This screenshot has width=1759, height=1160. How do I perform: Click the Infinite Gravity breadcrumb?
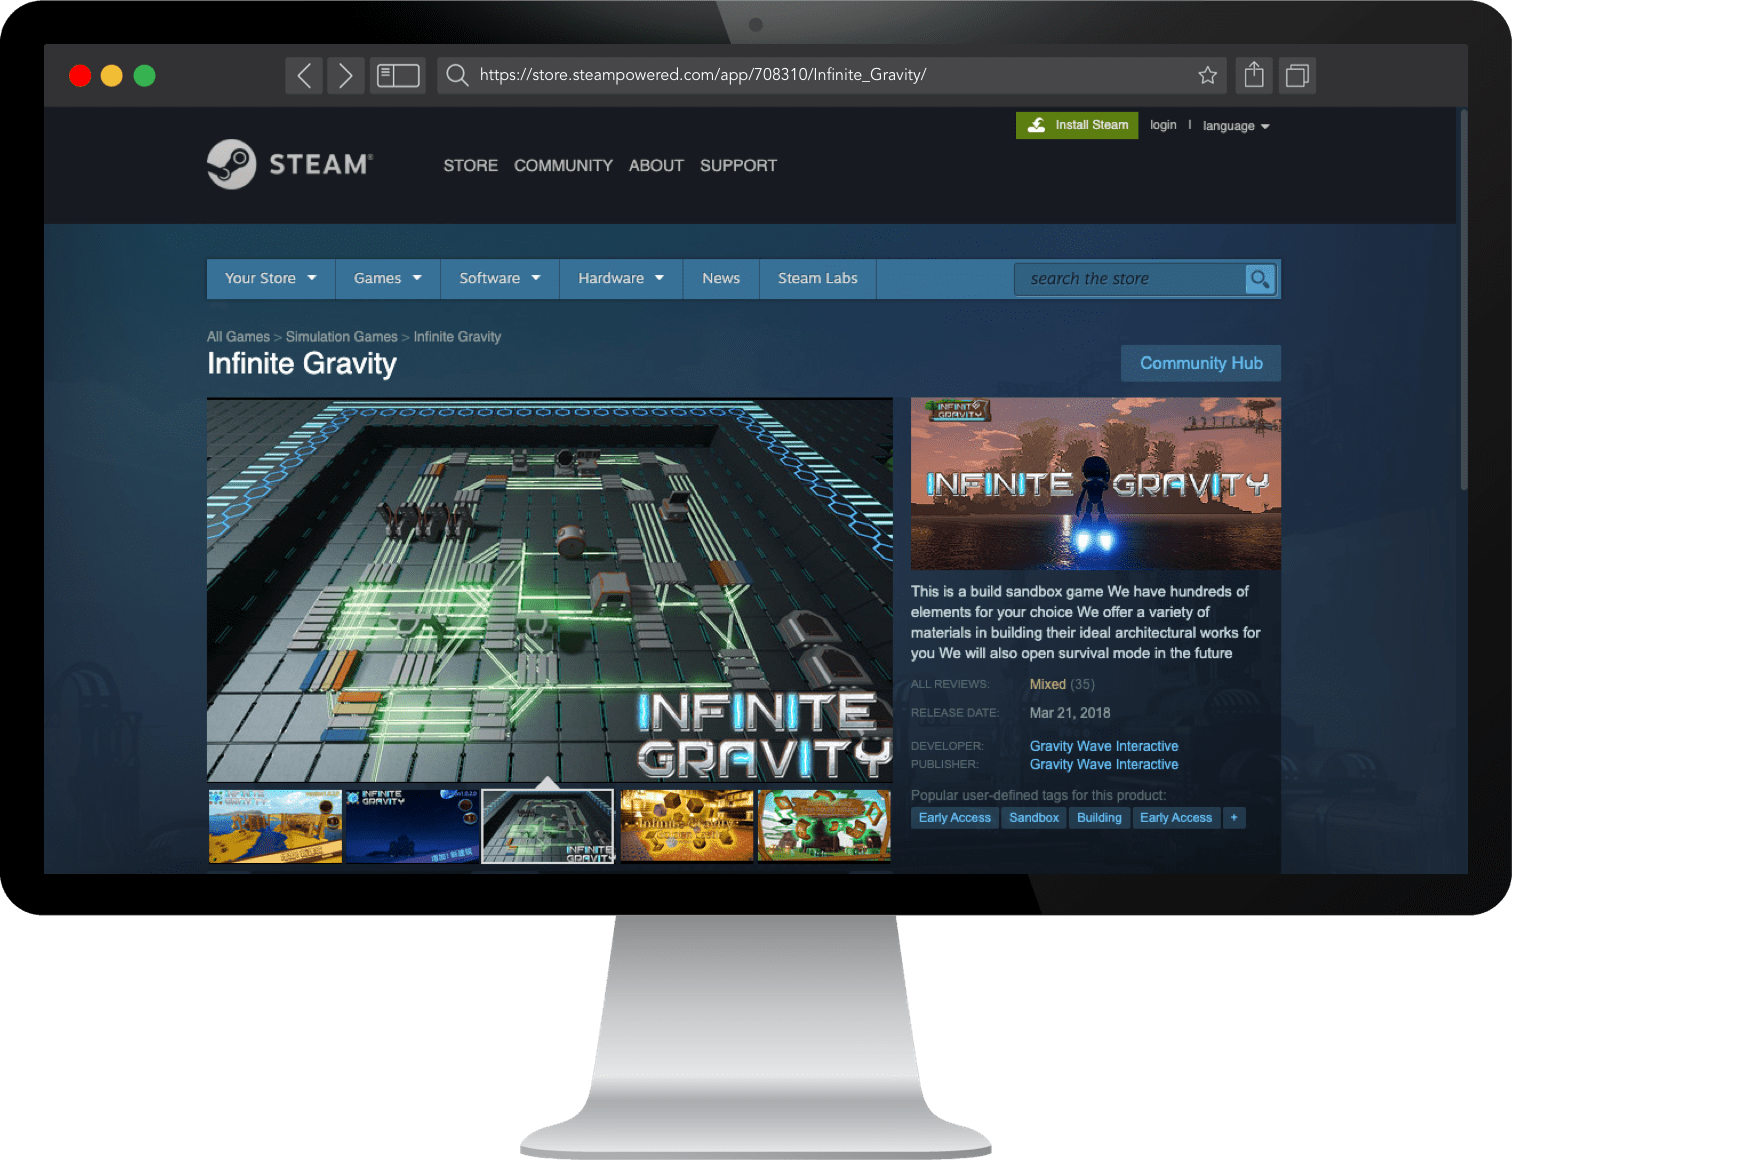coord(457,337)
